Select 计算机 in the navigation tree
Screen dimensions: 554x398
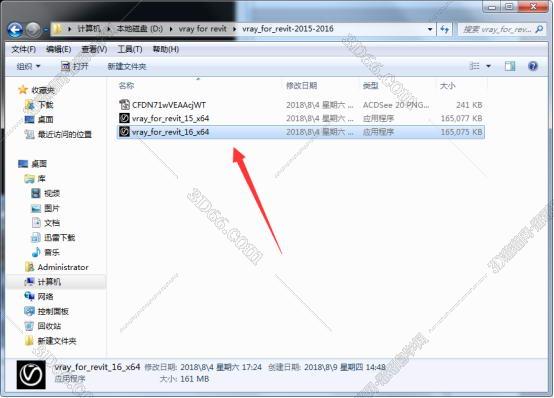pos(49,282)
